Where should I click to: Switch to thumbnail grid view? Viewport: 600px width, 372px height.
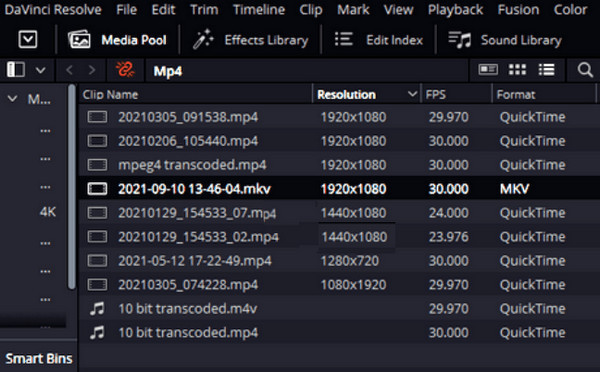click(517, 70)
